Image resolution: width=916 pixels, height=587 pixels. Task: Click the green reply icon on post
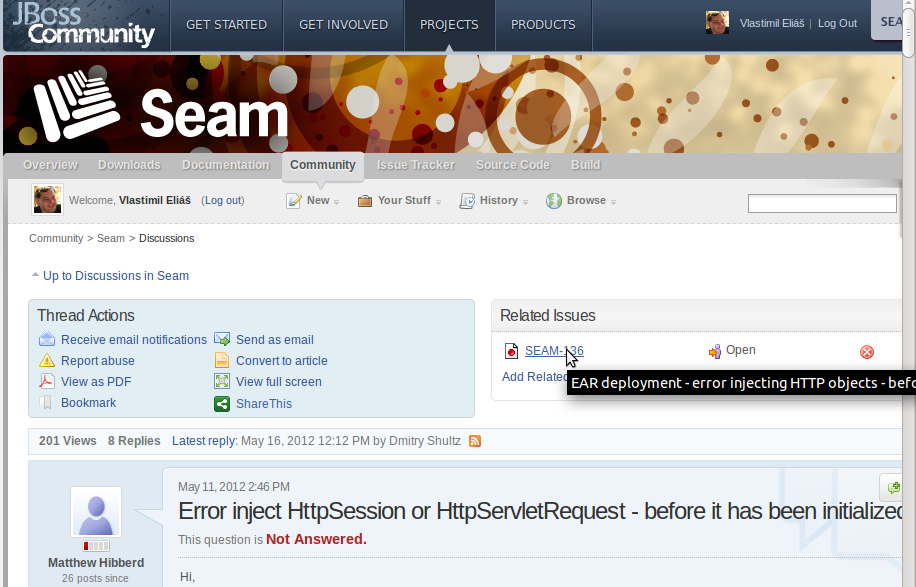(893, 487)
